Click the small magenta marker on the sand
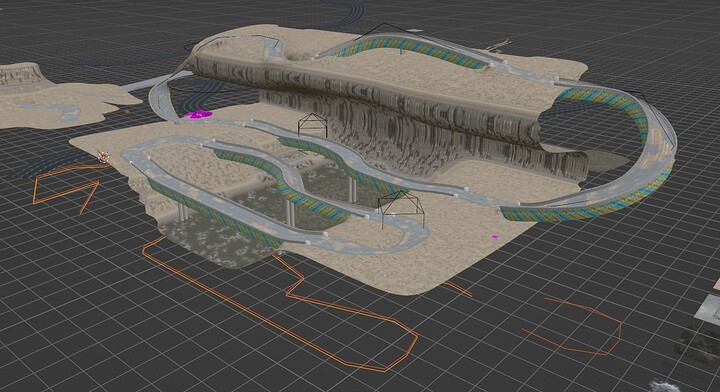720x392 pixels. pos(495,237)
